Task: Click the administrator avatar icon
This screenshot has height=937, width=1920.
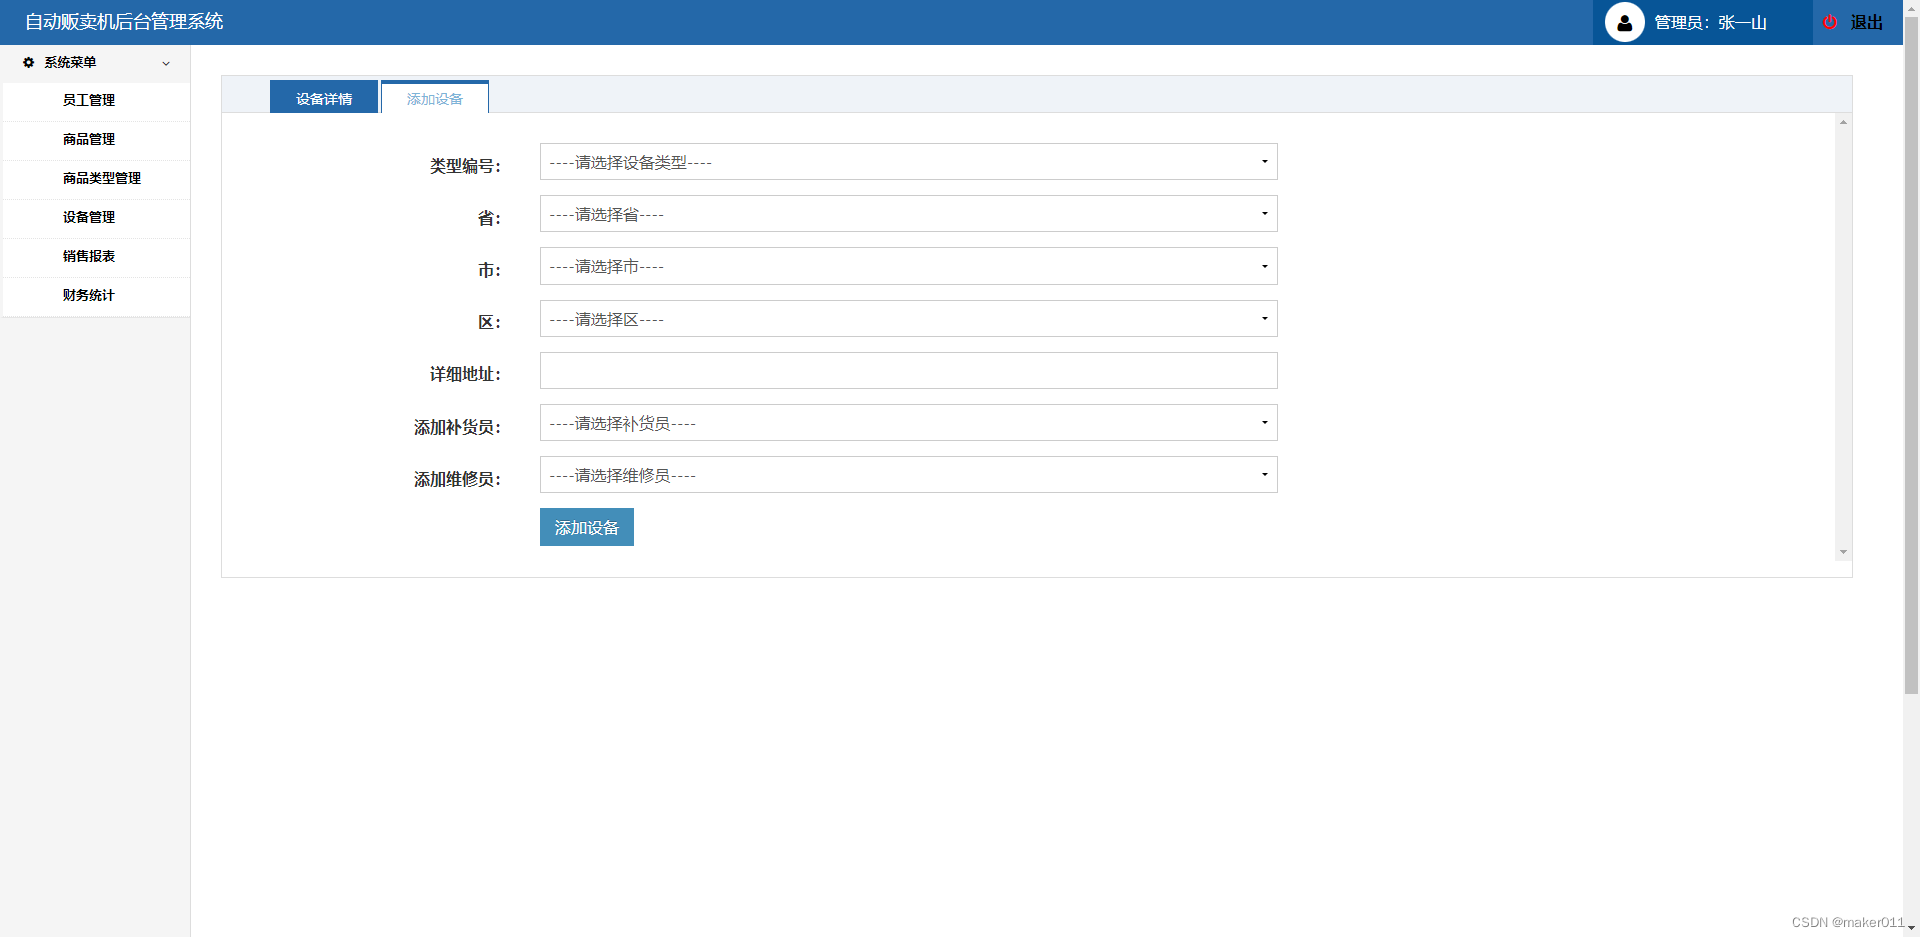Action: (x=1624, y=22)
